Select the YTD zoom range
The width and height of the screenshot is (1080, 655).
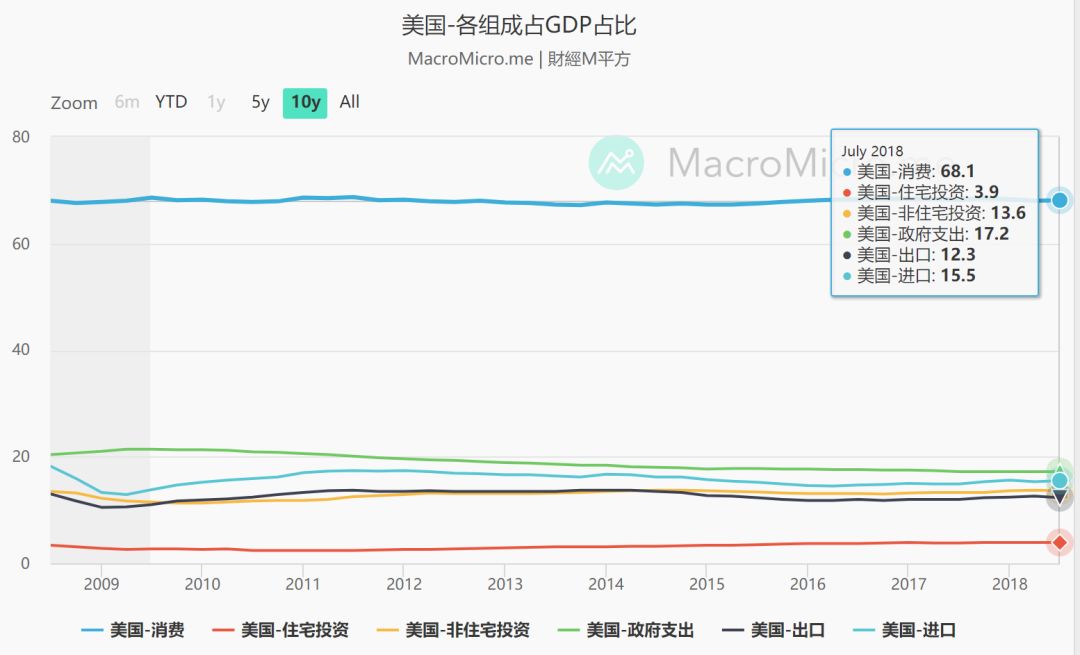point(171,102)
